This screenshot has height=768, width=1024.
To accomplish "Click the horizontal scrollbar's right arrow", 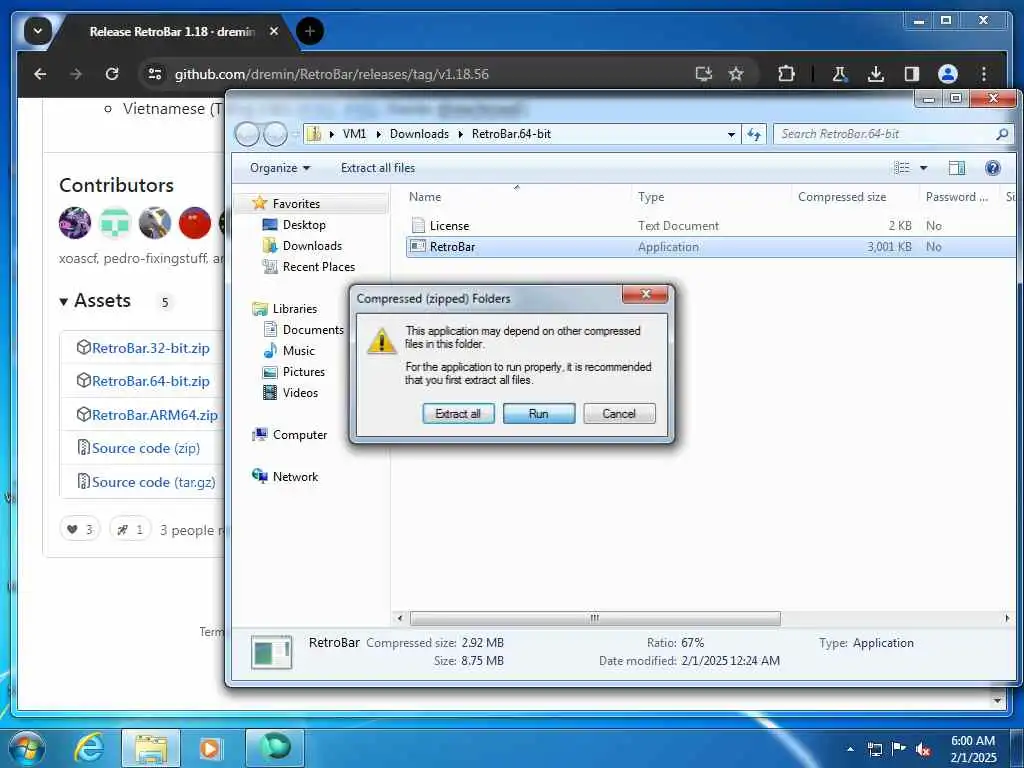I will [1006, 618].
